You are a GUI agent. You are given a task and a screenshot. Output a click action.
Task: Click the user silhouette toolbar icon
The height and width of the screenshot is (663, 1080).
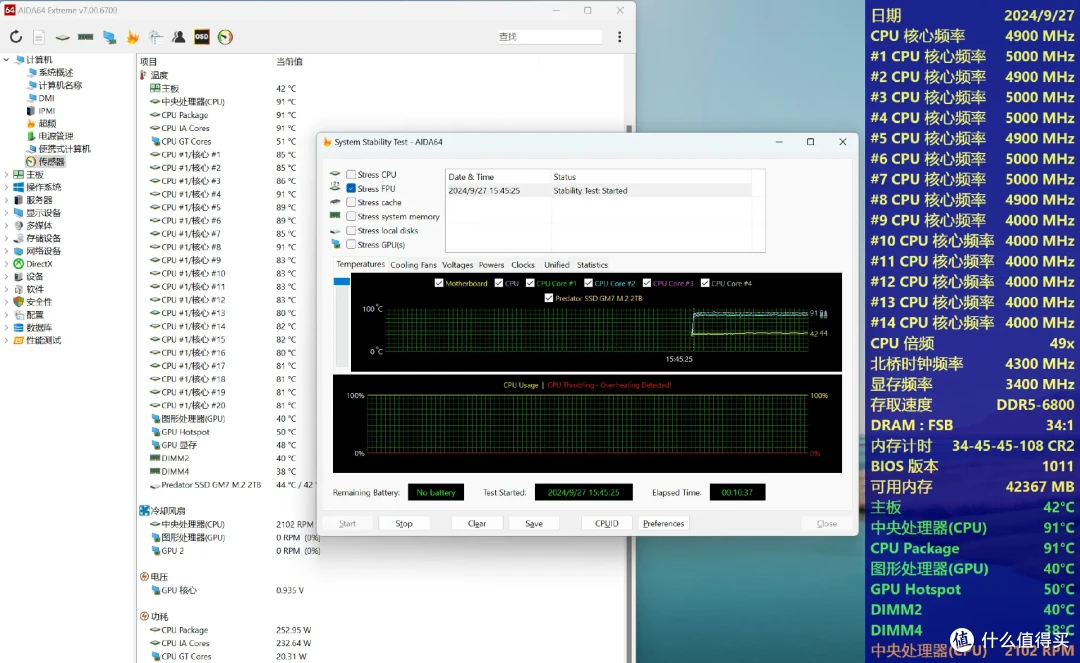[178, 37]
